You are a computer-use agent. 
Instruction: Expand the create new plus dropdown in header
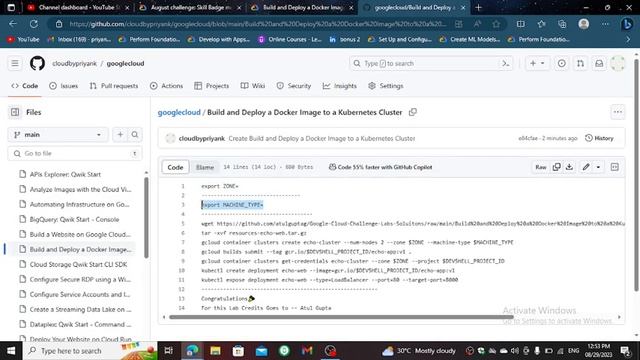click(537, 64)
